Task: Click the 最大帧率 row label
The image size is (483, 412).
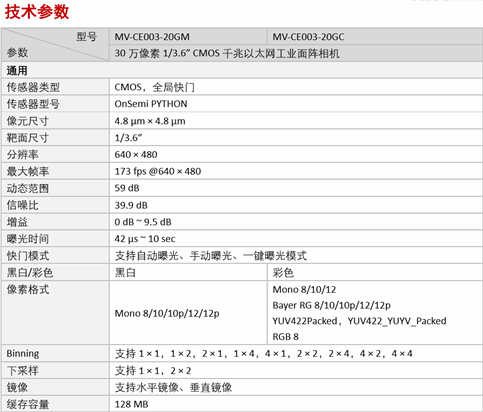Action: coord(28,171)
